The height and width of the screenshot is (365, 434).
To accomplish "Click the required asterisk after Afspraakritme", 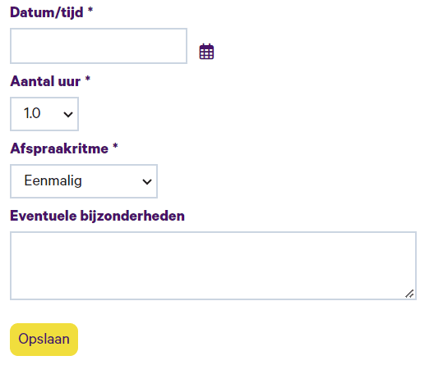I will (x=115, y=146).
